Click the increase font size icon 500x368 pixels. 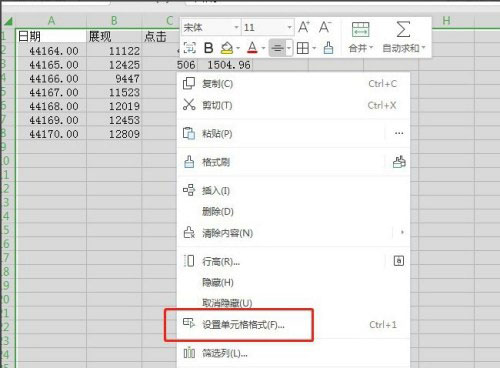tap(304, 27)
